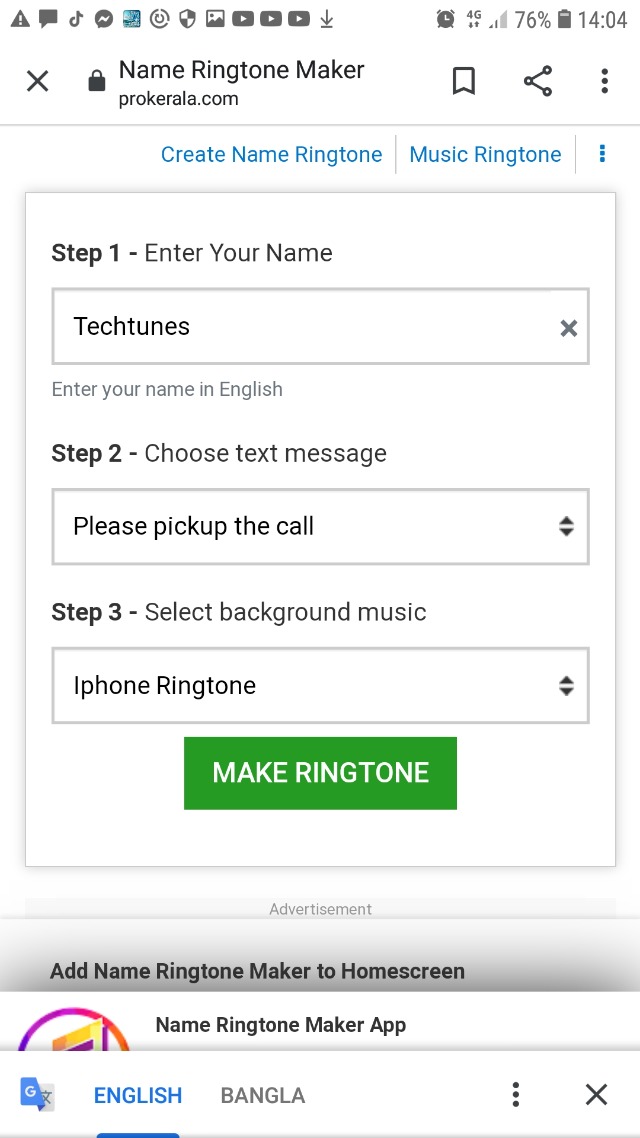
Task: Tap the Name Ringtone Maker App thumbnail
Action: pyautogui.click(x=75, y=1028)
